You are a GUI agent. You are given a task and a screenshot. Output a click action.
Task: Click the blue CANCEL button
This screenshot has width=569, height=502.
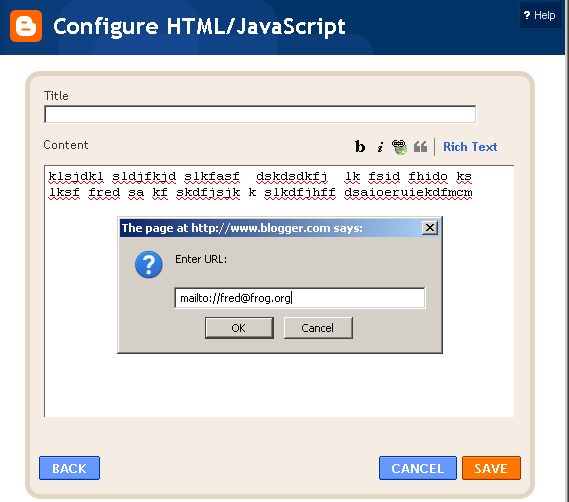coord(418,468)
